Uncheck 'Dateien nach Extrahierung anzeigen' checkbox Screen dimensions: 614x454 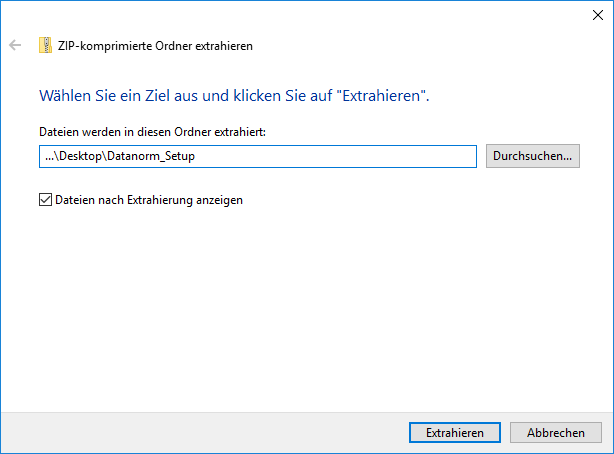pos(45,200)
